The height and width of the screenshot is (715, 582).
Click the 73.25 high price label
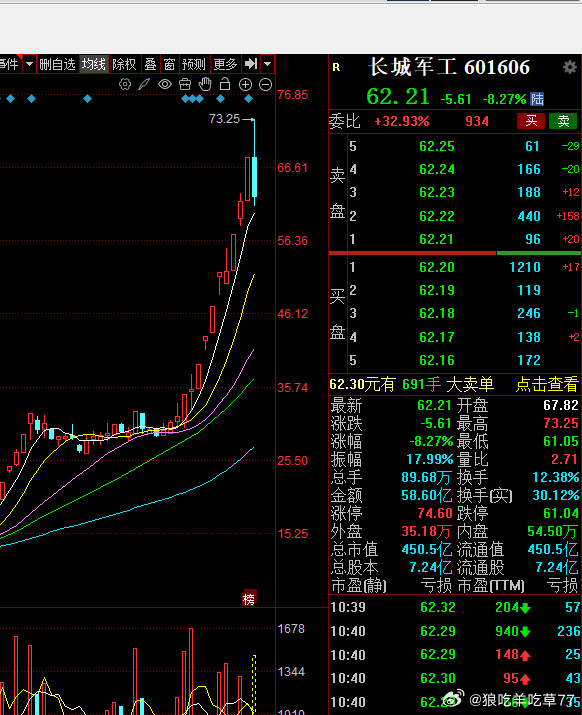[x=224, y=119]
